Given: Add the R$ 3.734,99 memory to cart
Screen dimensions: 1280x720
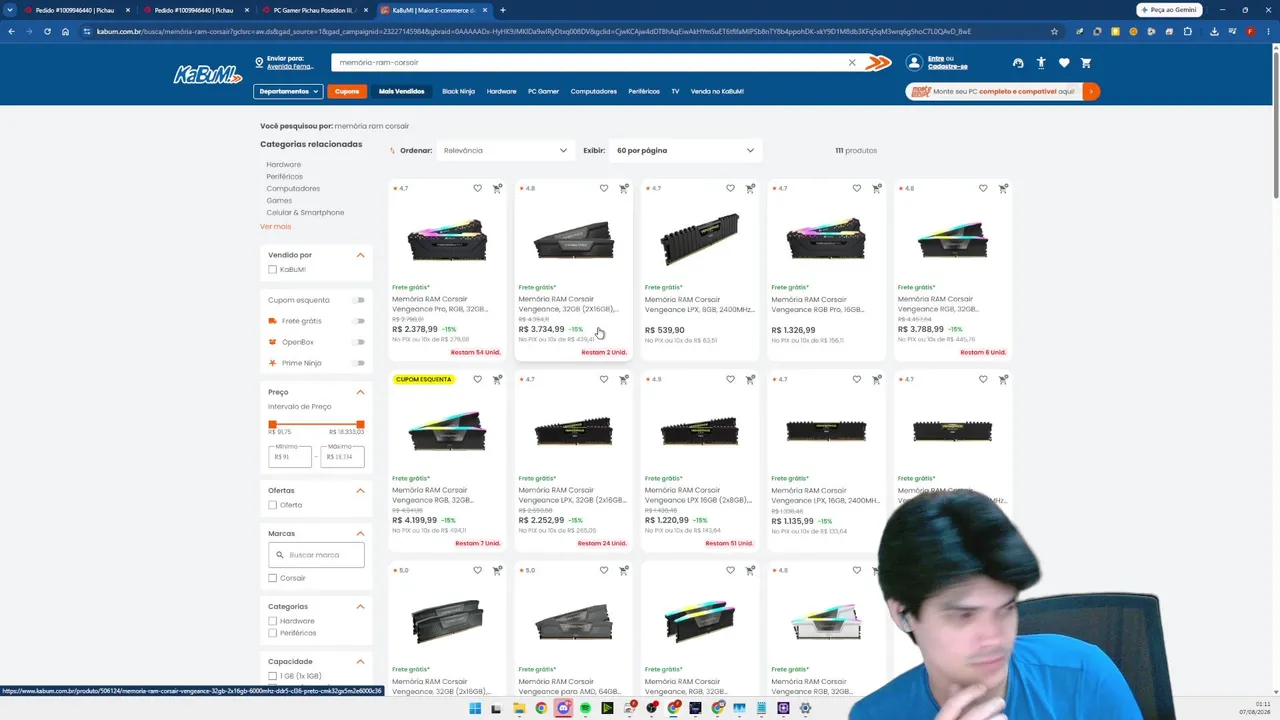Looking at the screenshot, I should tap(624, 188).
